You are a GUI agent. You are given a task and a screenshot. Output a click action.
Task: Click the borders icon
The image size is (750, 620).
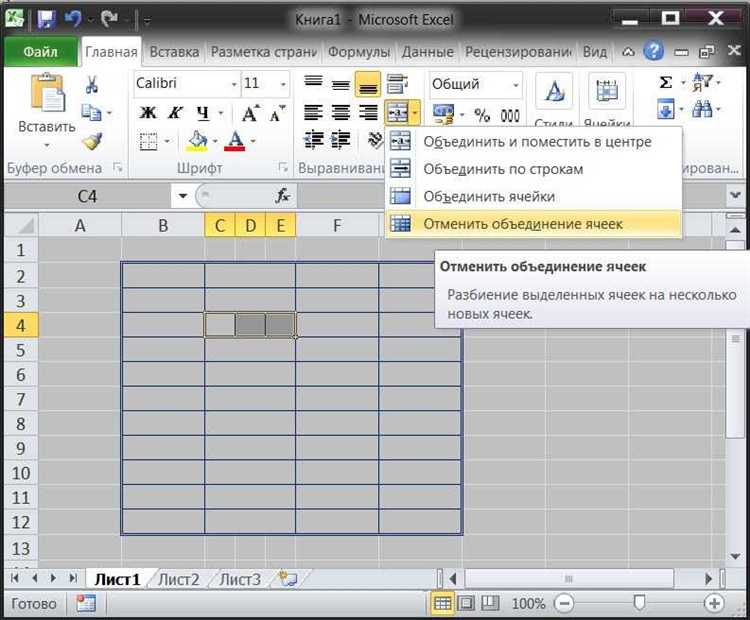(x=148, y=142)
